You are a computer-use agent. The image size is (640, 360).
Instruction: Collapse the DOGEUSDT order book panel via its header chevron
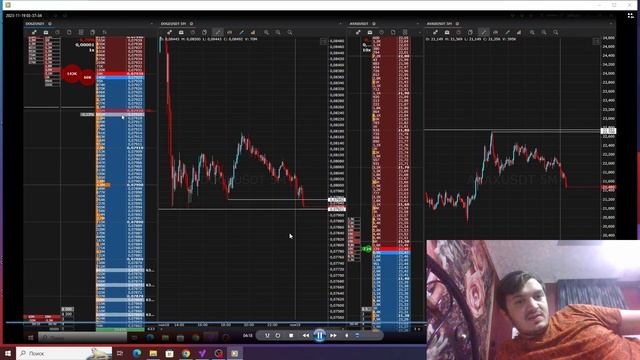(152, 24)
